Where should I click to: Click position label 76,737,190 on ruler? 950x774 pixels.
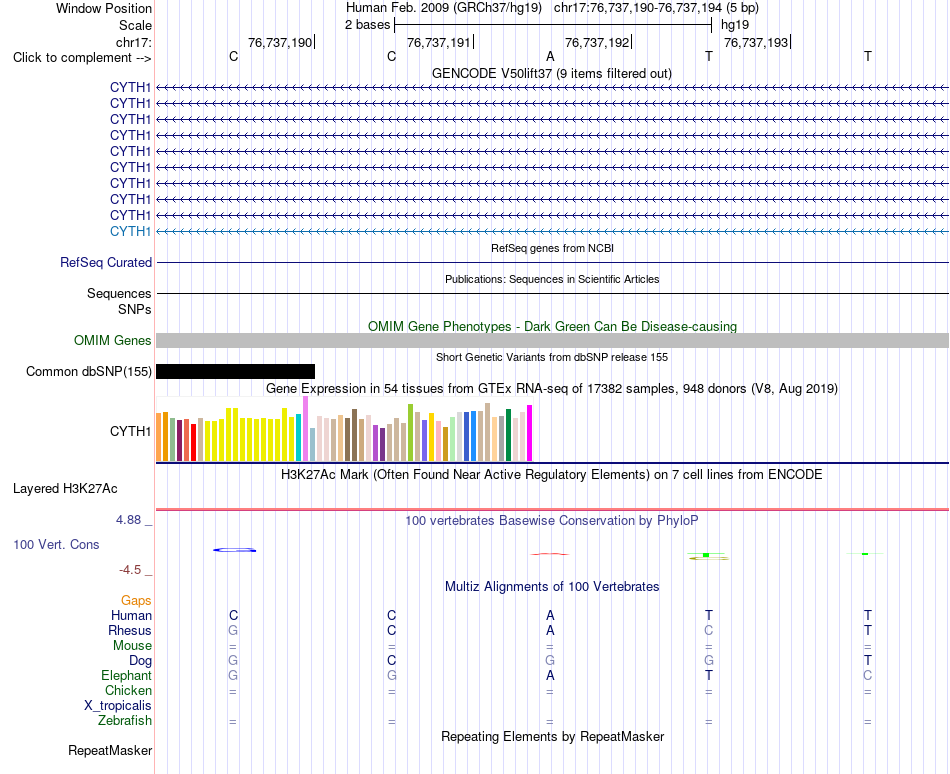point(280,42)
